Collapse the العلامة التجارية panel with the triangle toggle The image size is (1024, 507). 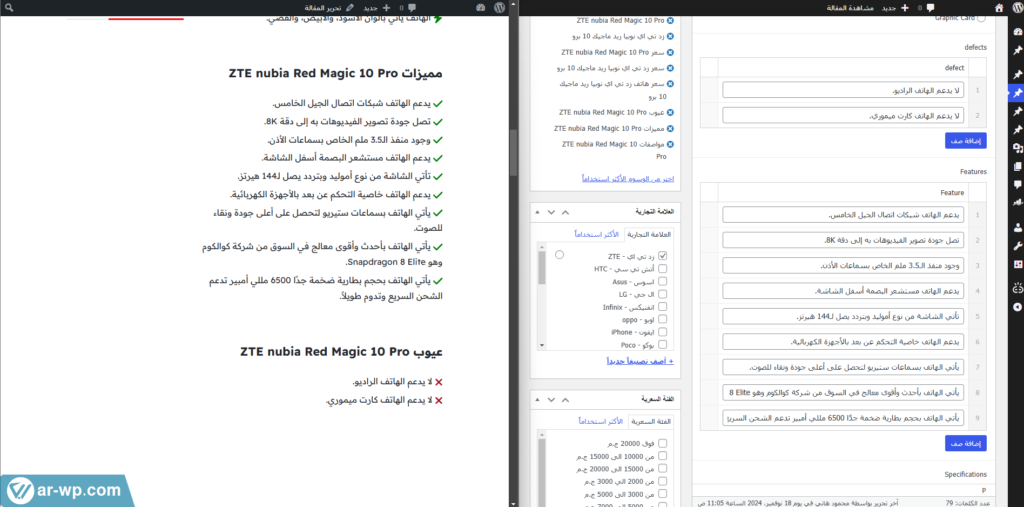point(536,212)
